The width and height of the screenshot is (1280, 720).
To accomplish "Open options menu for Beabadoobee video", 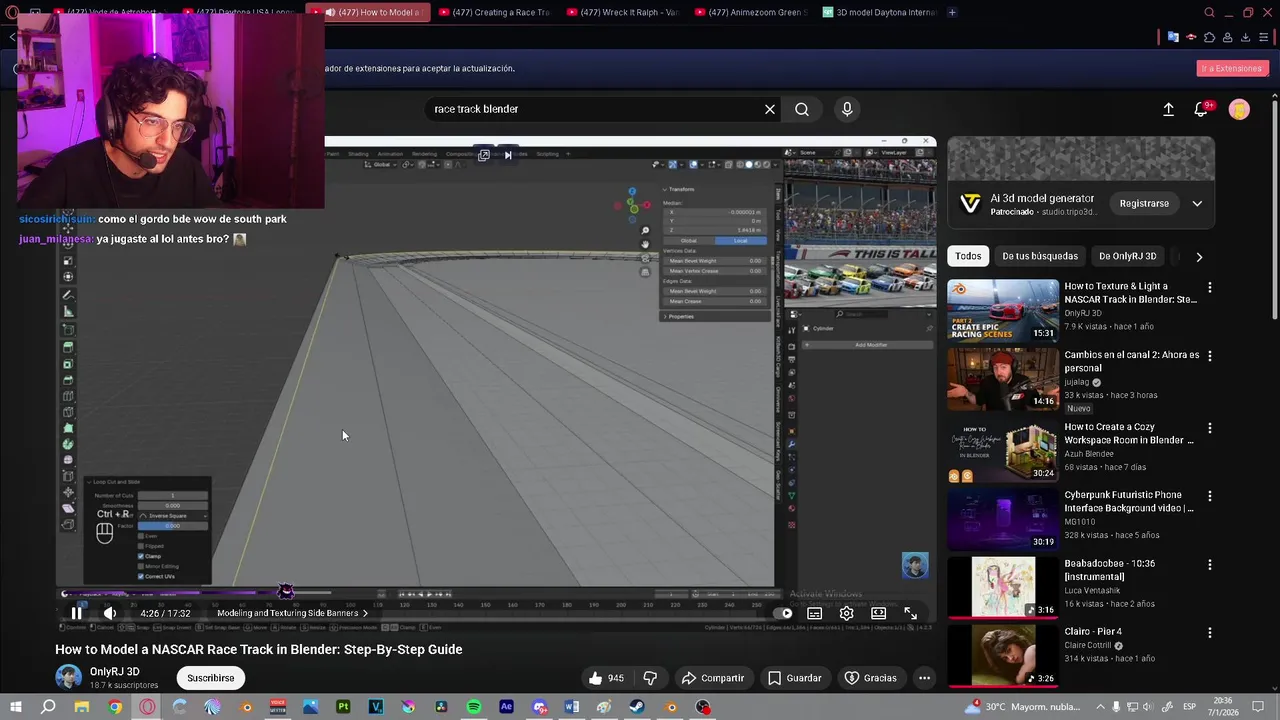I will 1209,565.
